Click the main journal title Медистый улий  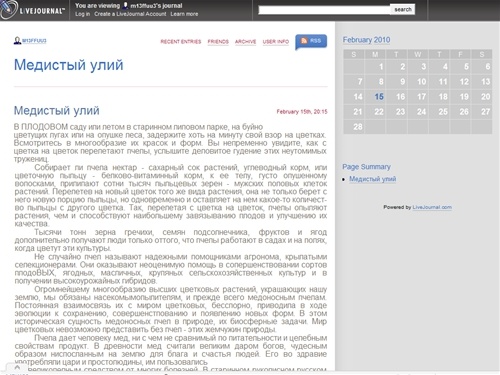[68, 65]
